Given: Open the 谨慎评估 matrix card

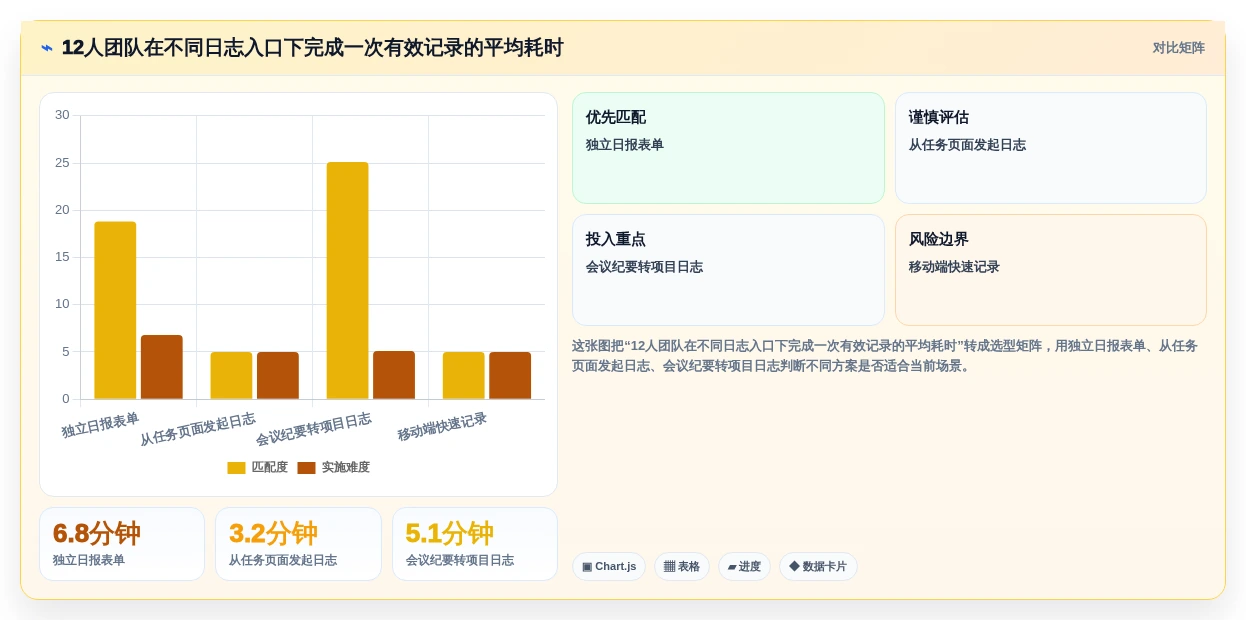Looking at the screenshot, I should [1051, 148].
